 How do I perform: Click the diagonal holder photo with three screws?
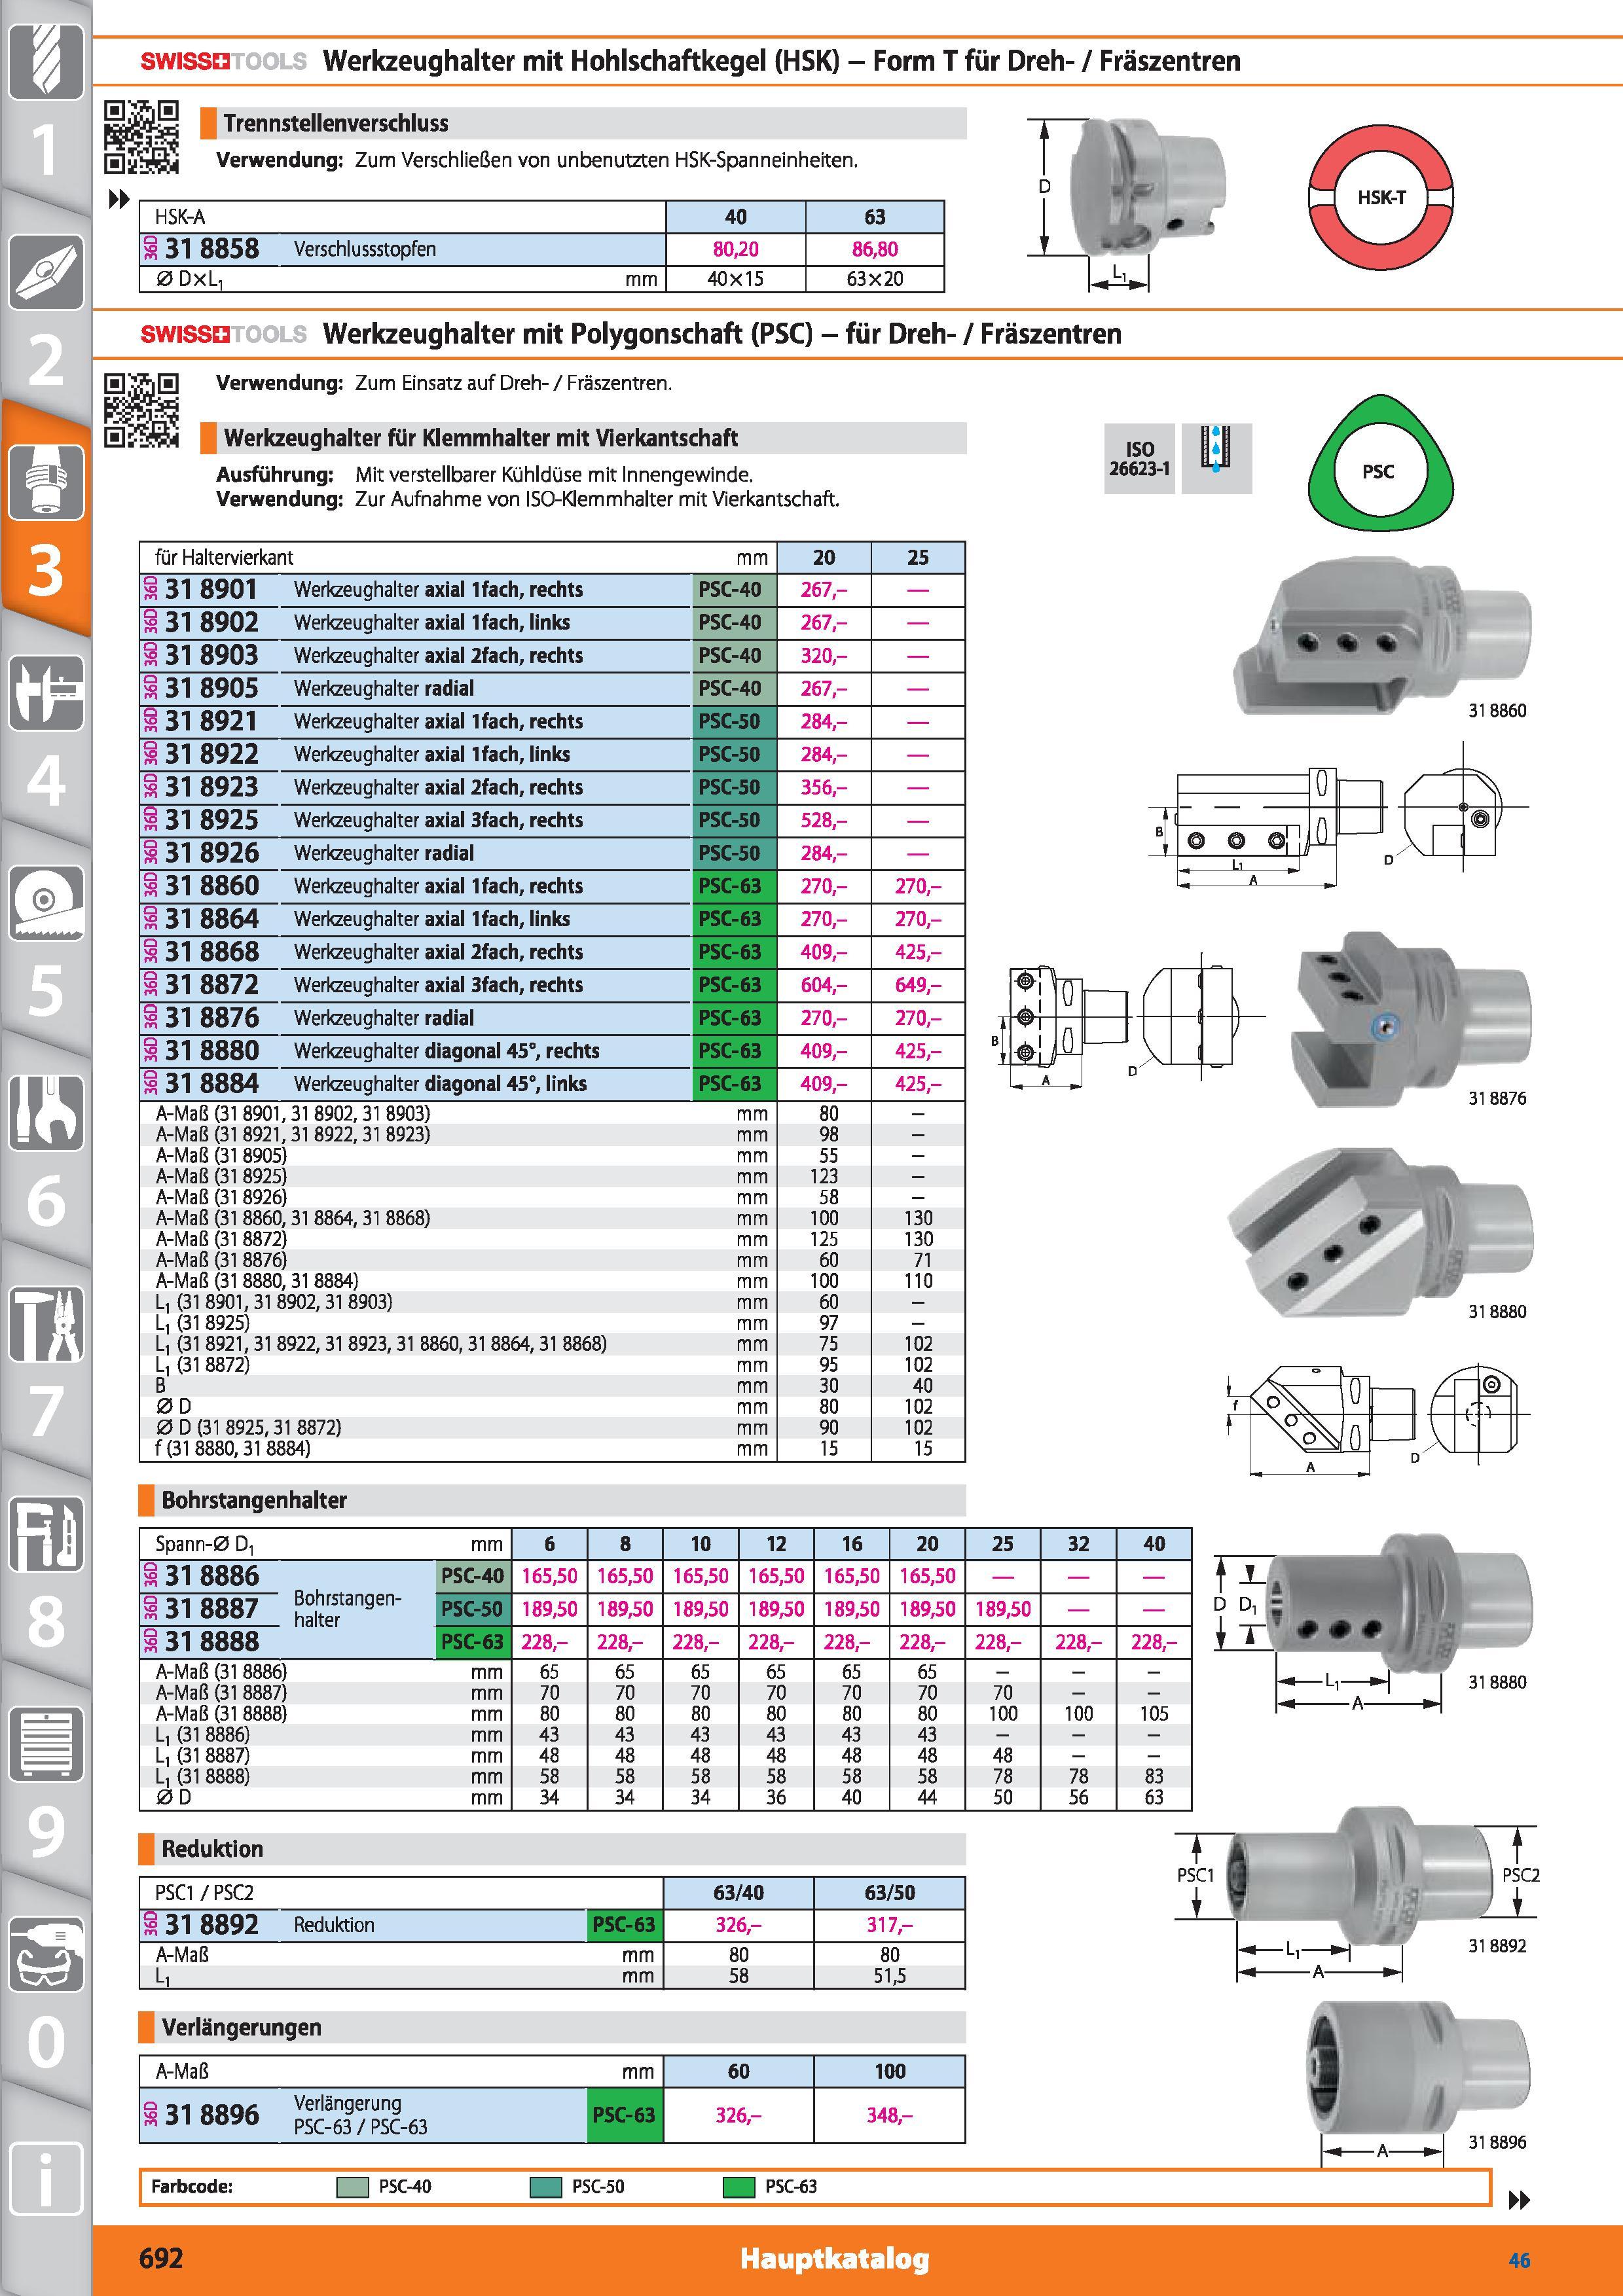click(x=1380, y=1232)
